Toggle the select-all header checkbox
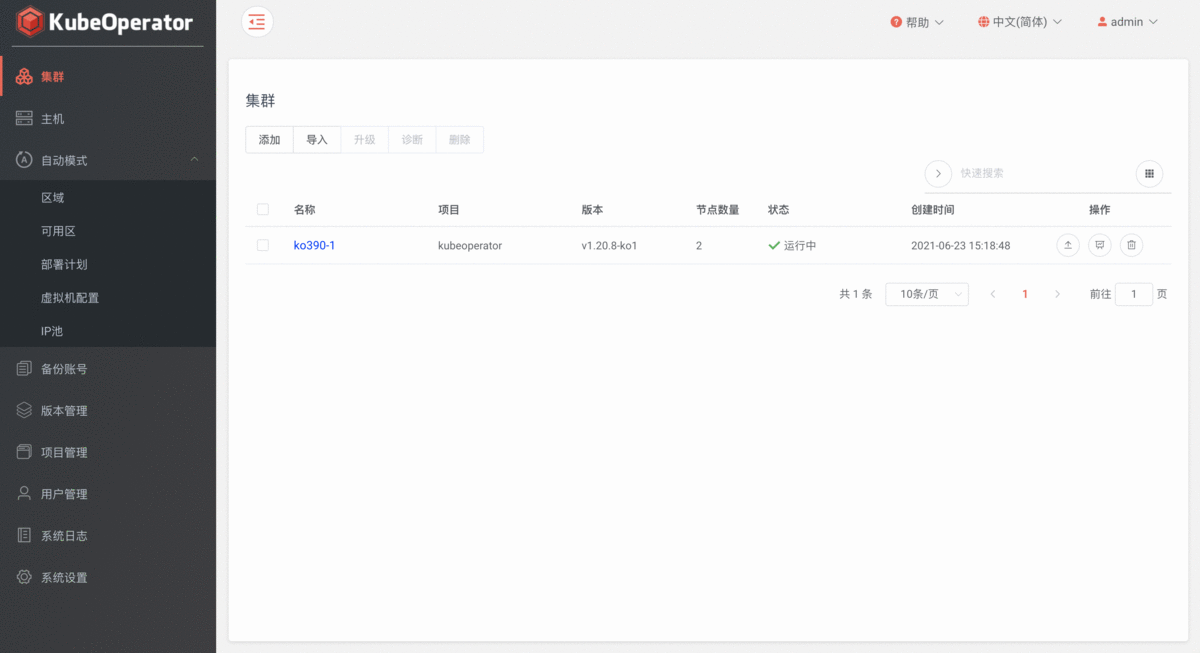 click(263, 210)
